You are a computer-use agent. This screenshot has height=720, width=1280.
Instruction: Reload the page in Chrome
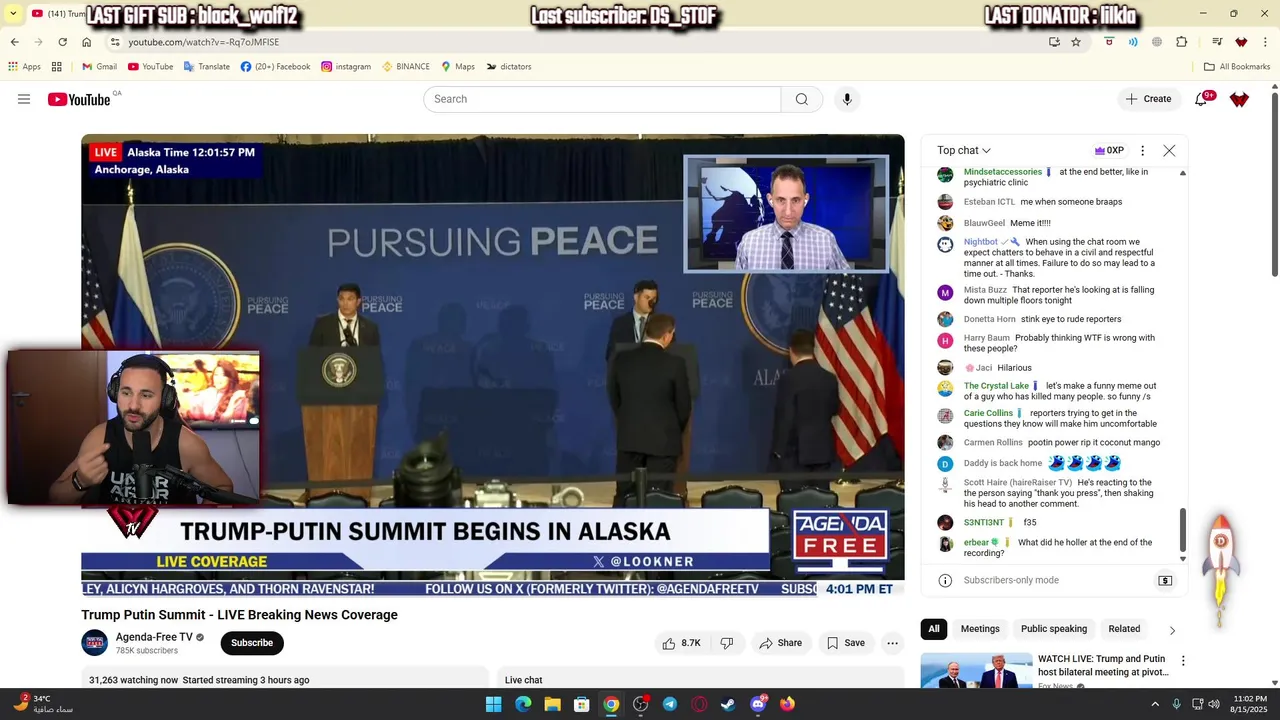point(62,42)
